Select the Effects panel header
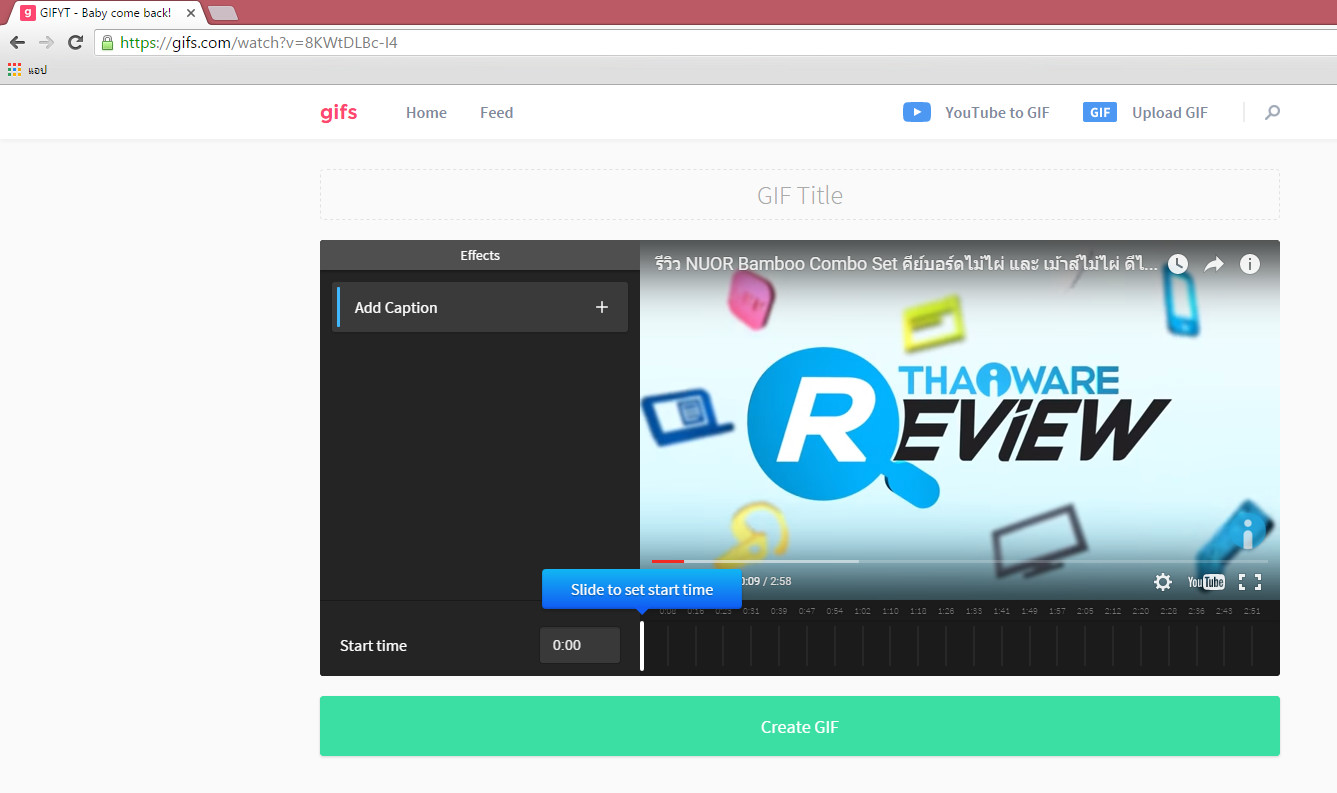The width and height of the screenshot is (1337, 793). 480,255
